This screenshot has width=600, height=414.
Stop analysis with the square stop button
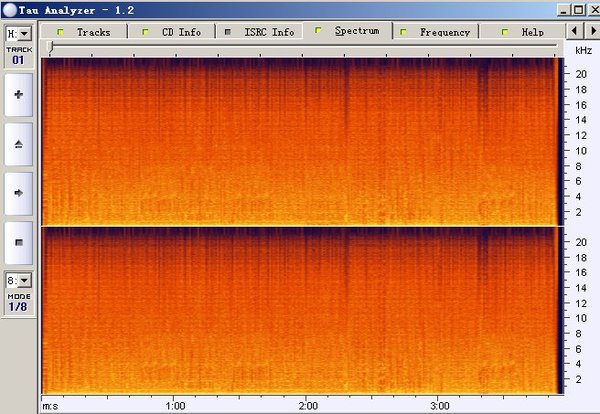[x=19, y=242]
